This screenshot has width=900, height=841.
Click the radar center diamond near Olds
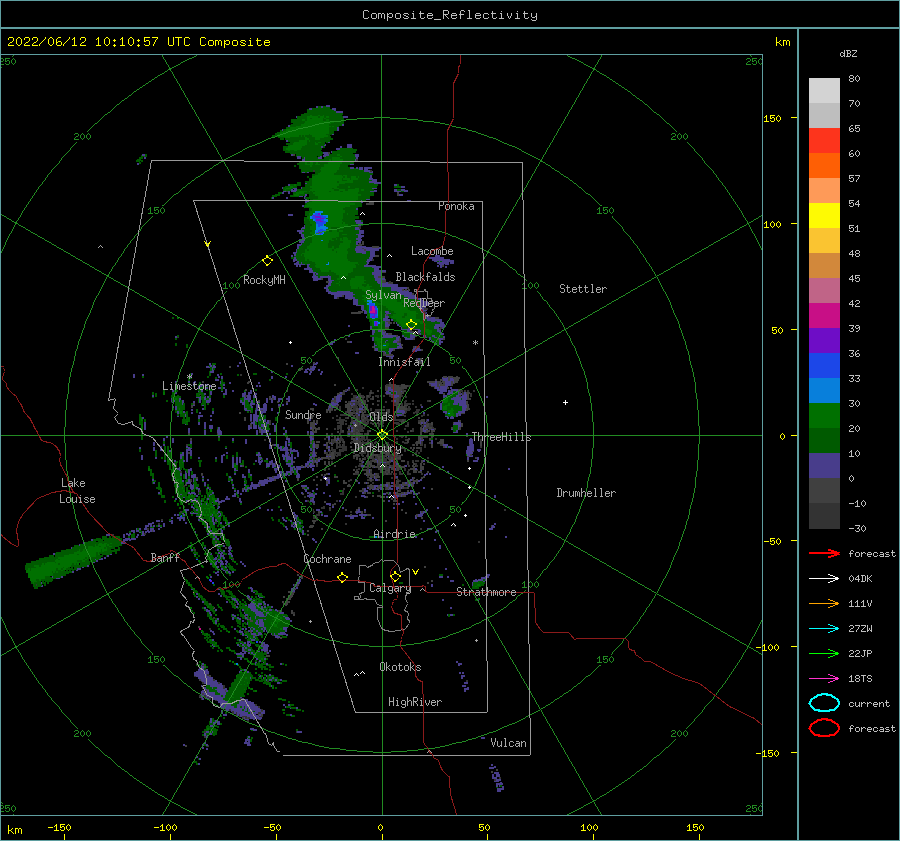pos(382,435)
